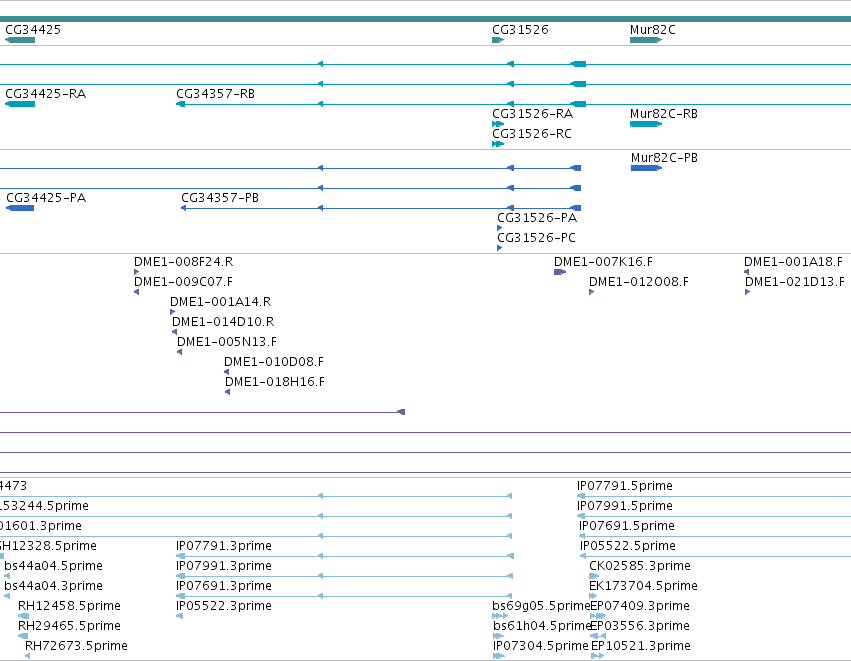The width and height of the screenshot is (851, 661).
Task: Select the IP07691.5prime EST label
Action: (627, 526)
